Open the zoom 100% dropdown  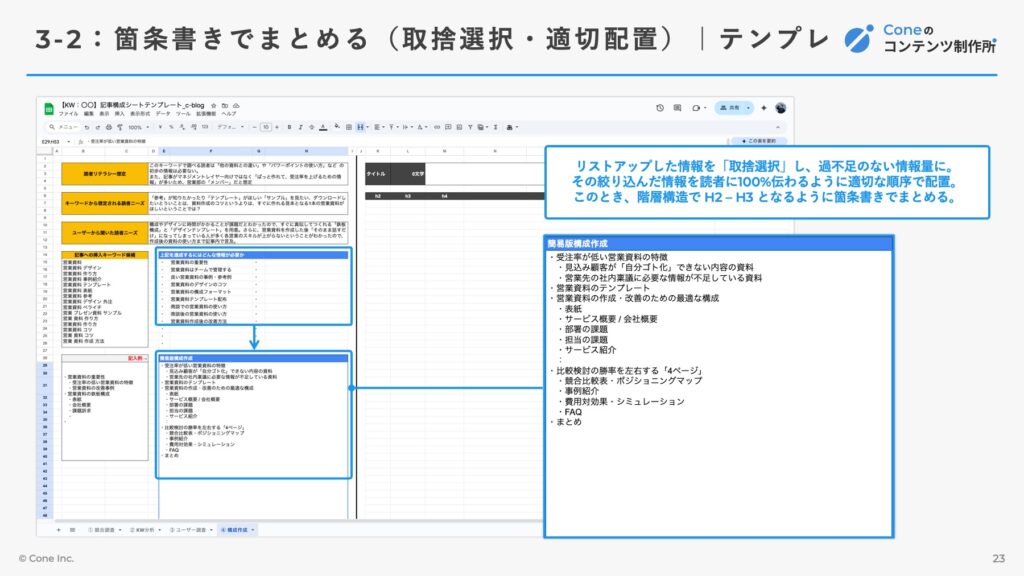[x=138, y=127]
